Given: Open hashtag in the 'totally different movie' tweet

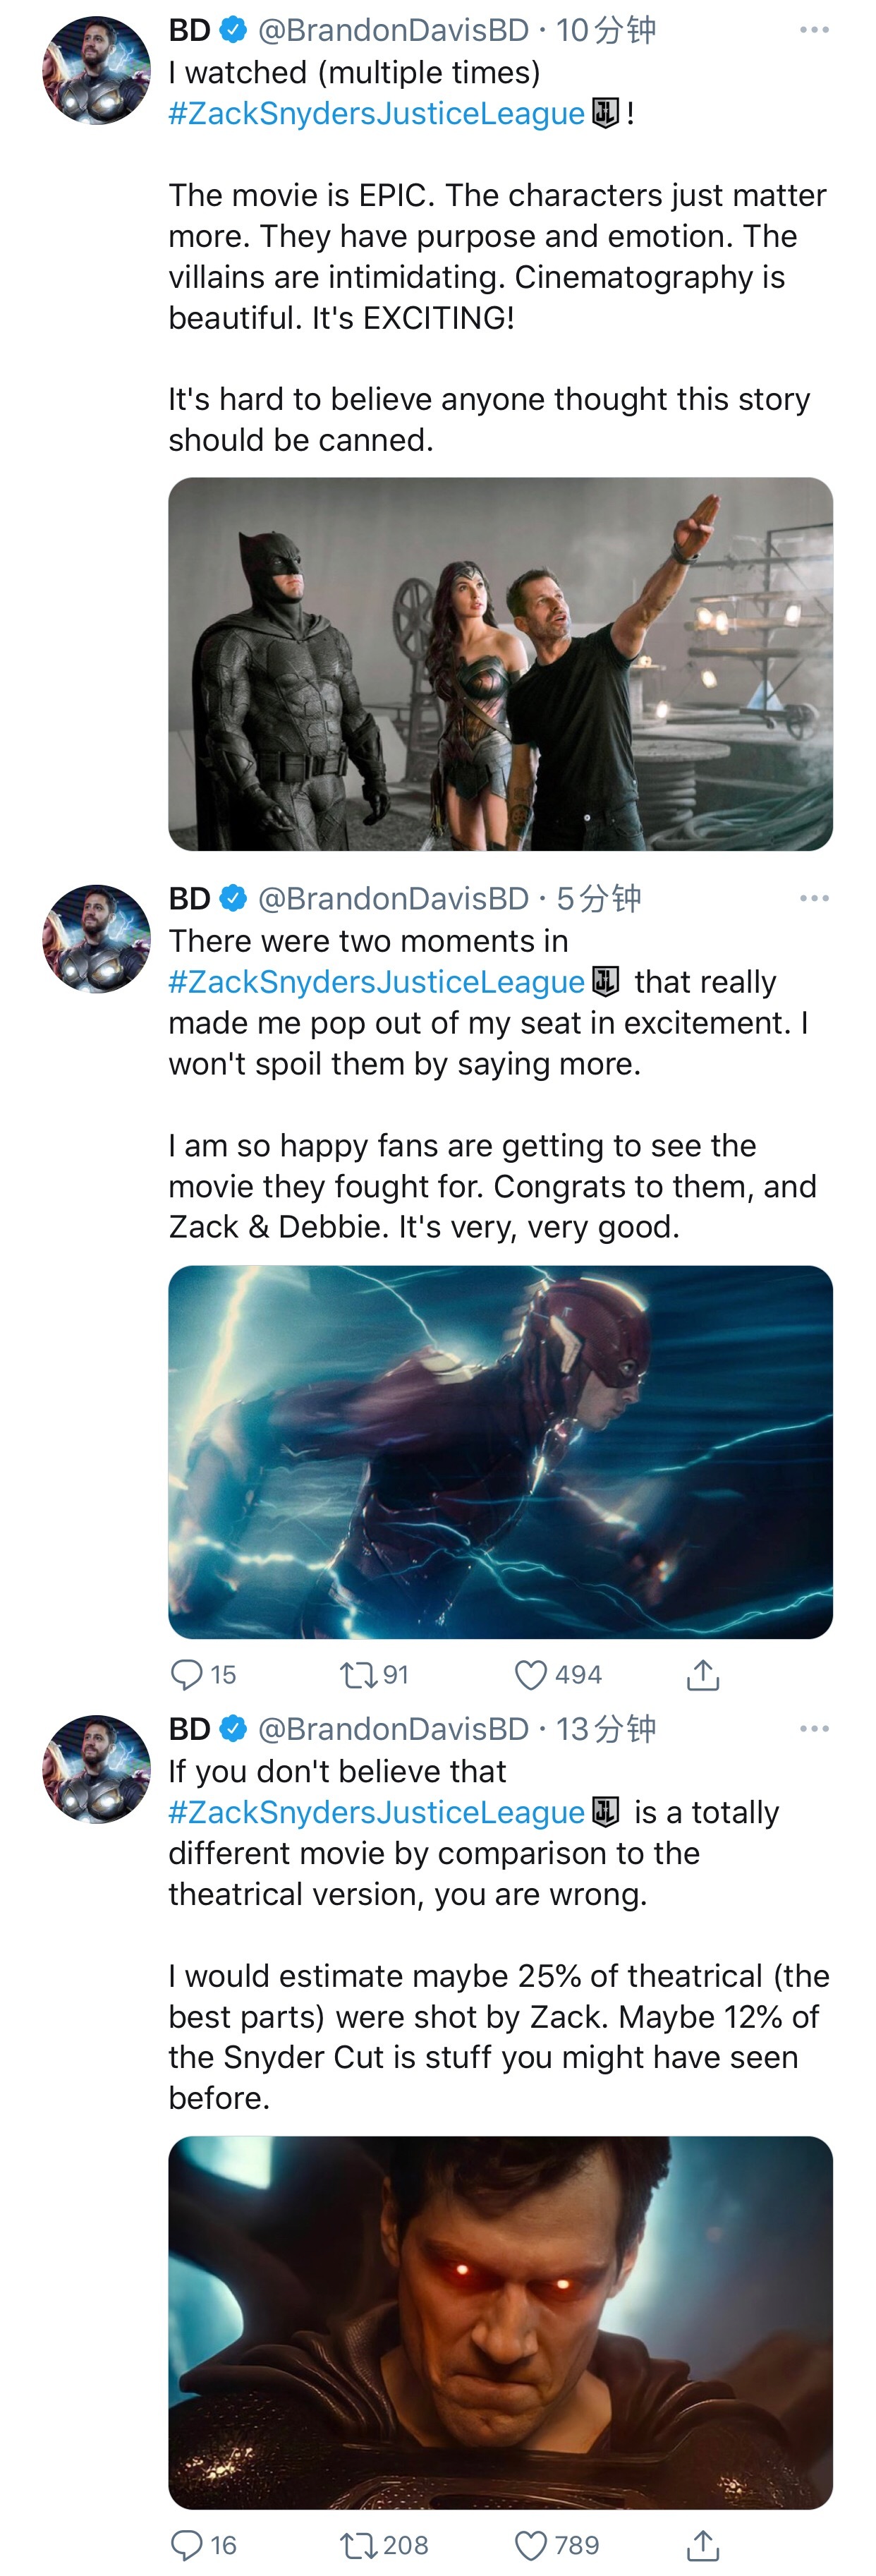Looking at the screenshot, I should [x=376, y=1812].
